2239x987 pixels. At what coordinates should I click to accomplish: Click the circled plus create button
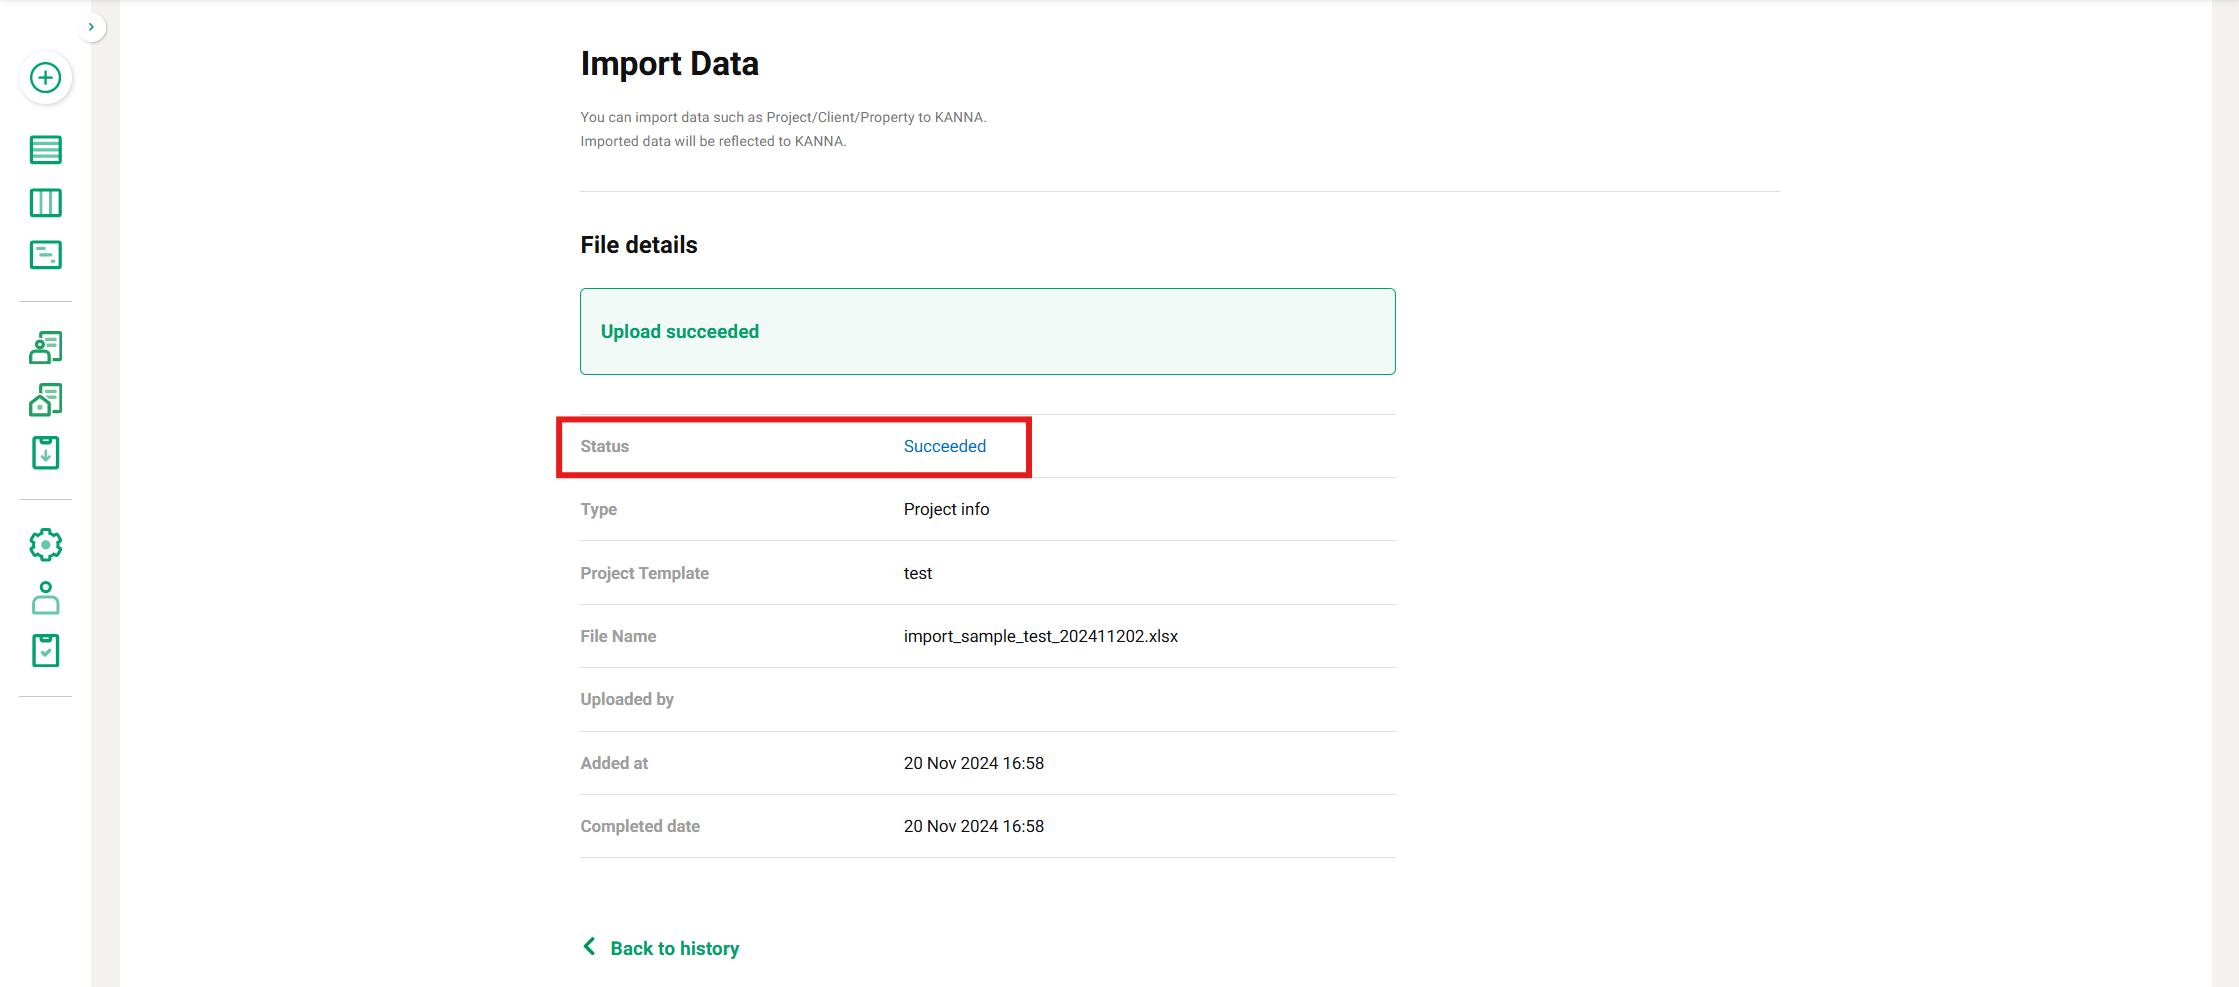(x=46, y=78)
